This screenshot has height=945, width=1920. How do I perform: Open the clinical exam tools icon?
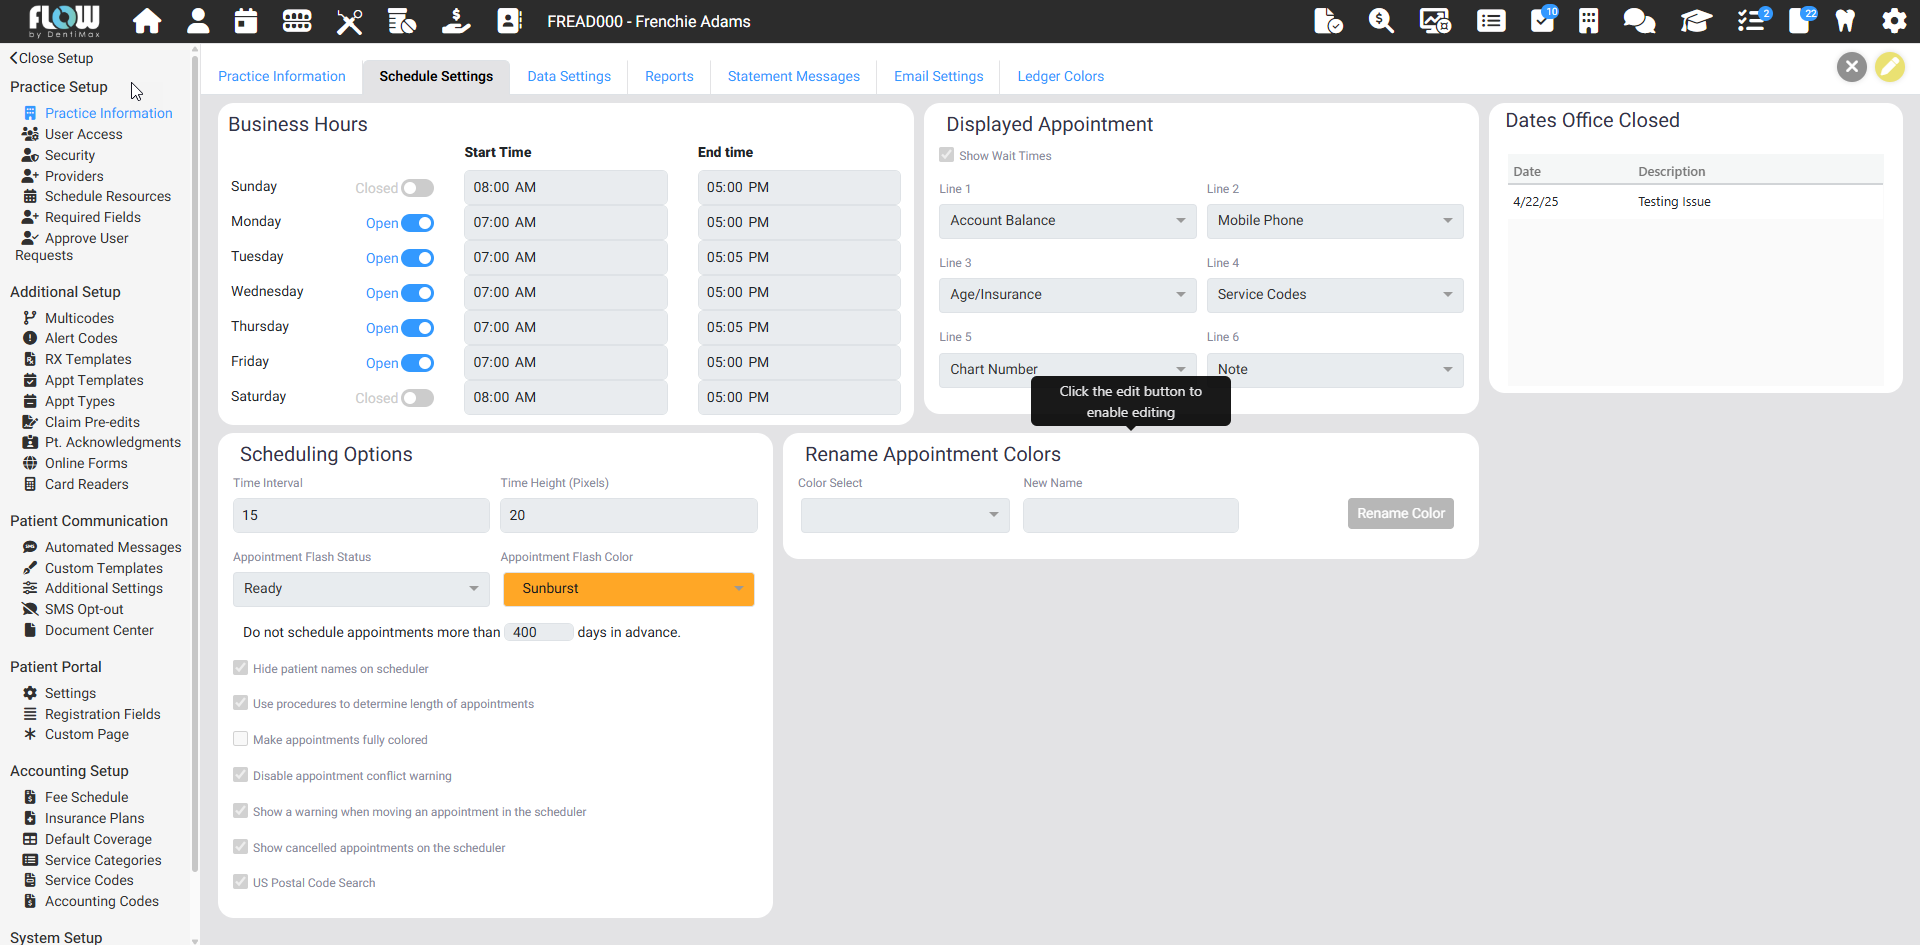point(350,21)
